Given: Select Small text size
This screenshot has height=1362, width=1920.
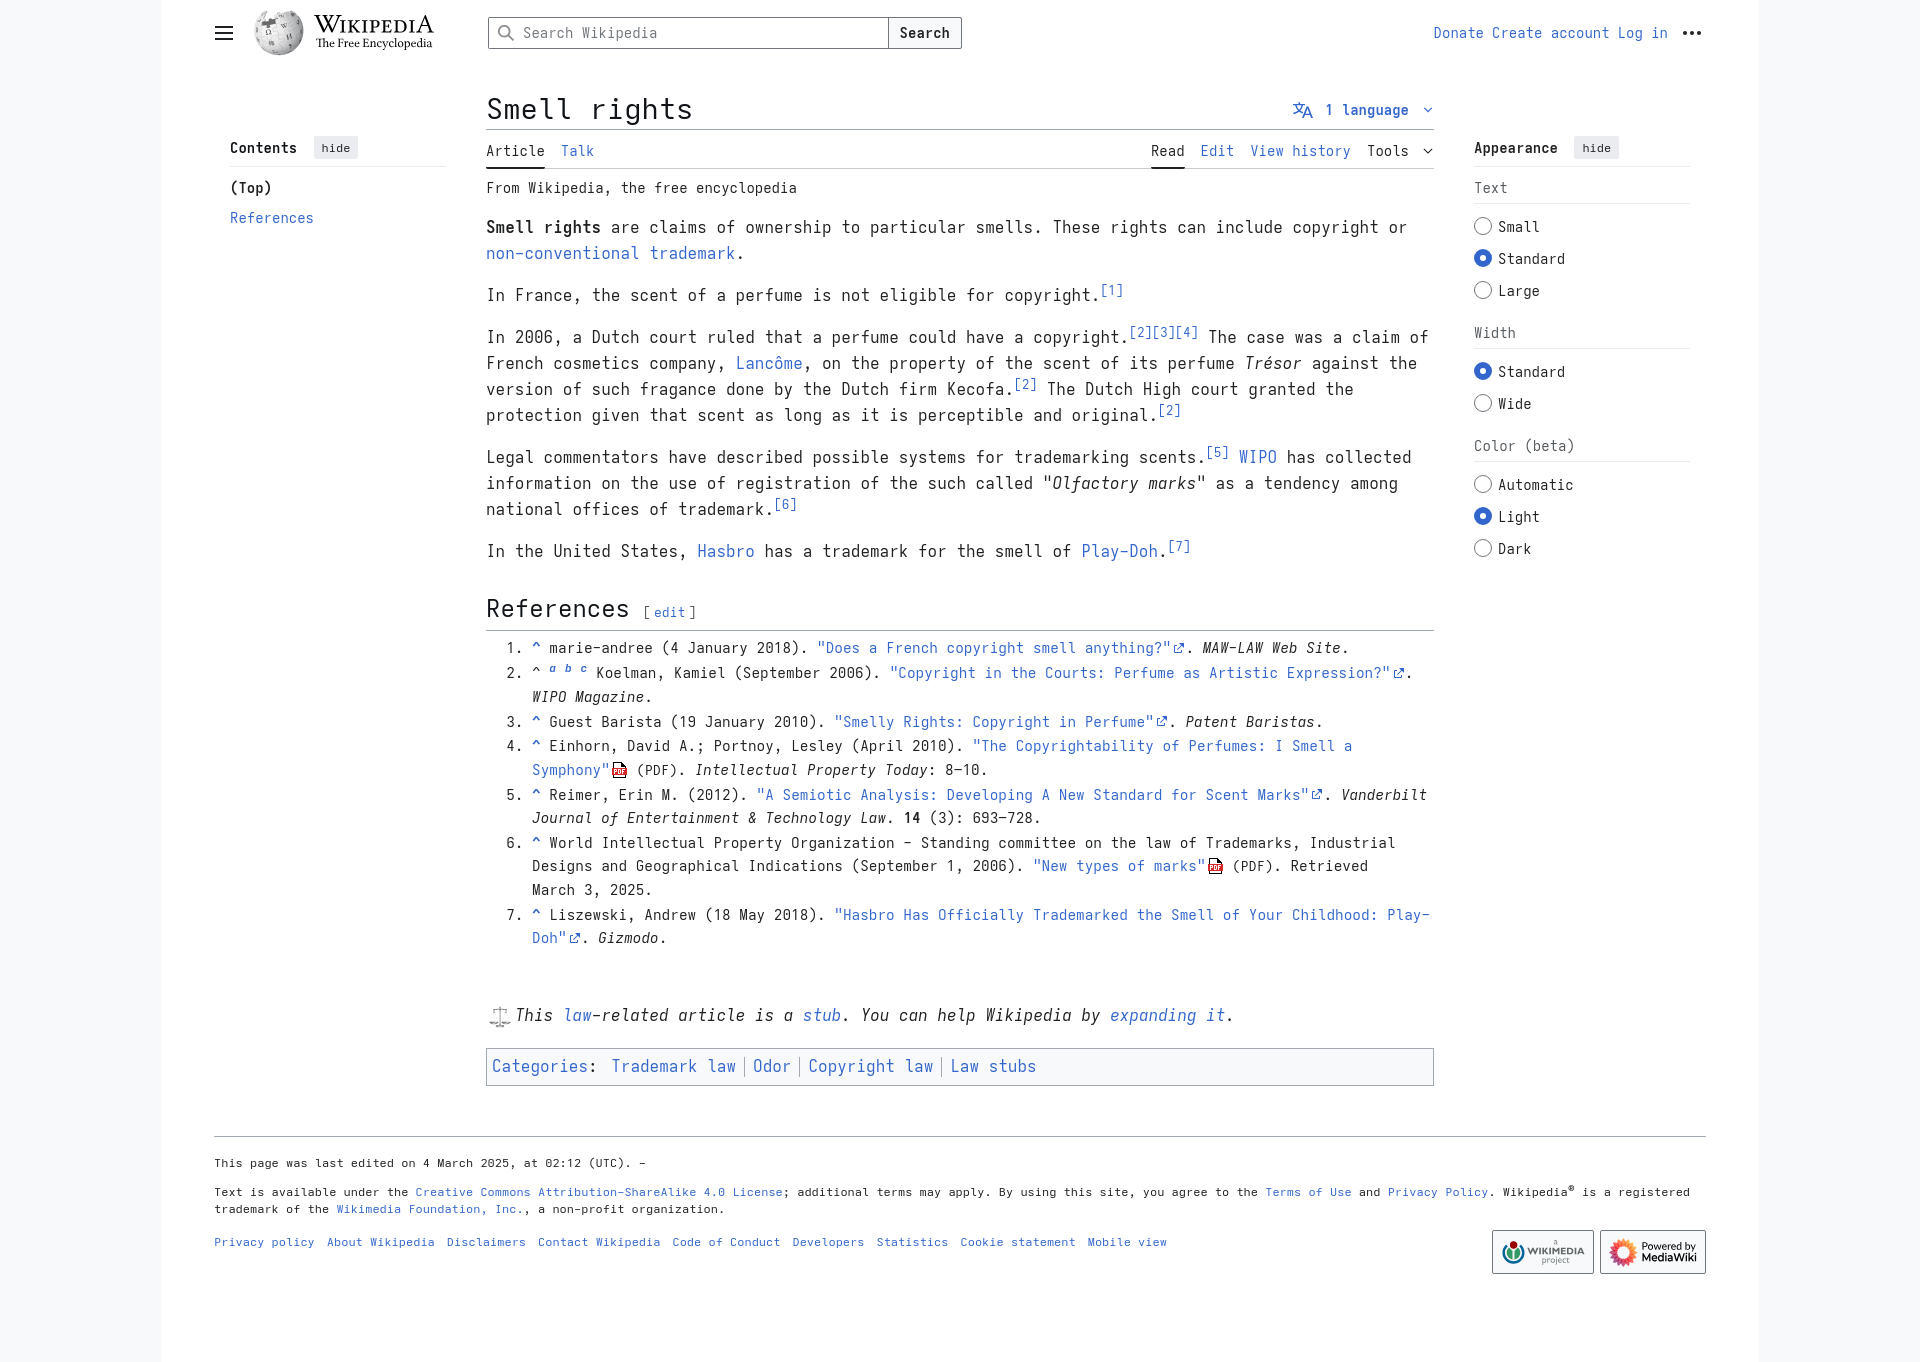Looking at the screenshot, I should [x=1483, y=227].
